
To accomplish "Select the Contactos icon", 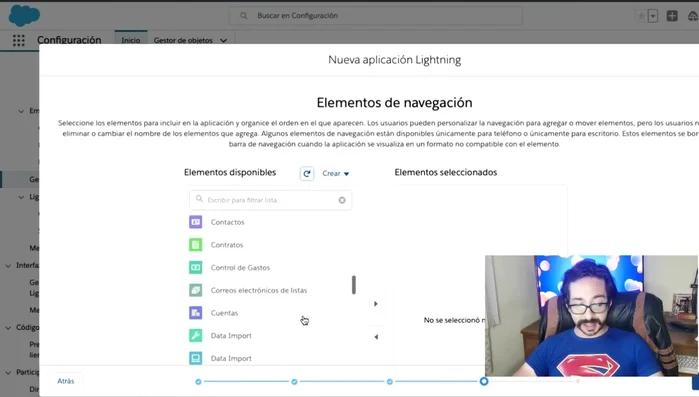I will (x=195, y=222).
